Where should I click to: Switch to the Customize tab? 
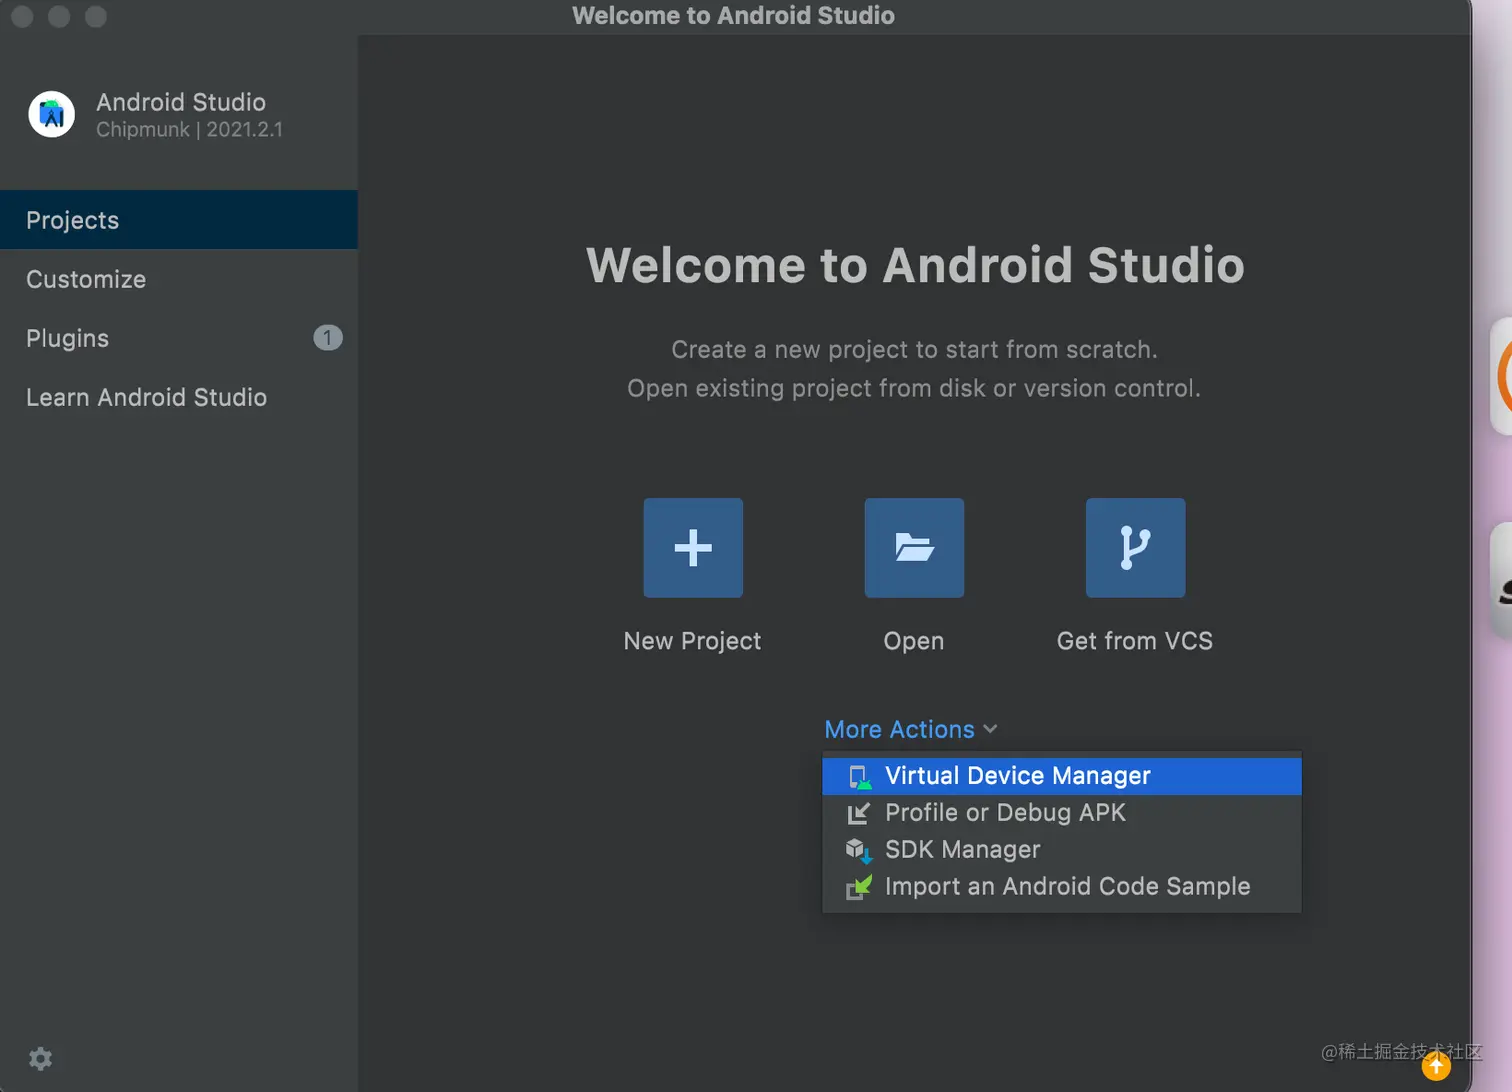(x=179, y=279)
